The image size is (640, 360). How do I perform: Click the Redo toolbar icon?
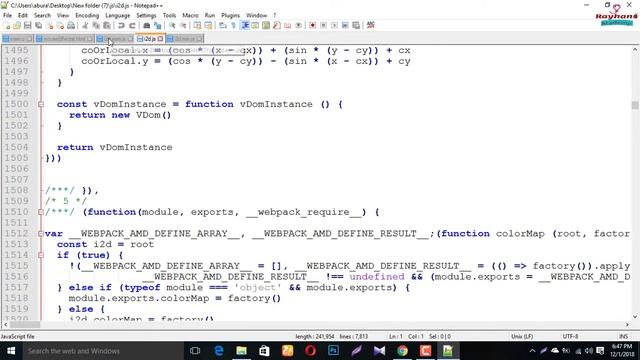coord(132,25)
